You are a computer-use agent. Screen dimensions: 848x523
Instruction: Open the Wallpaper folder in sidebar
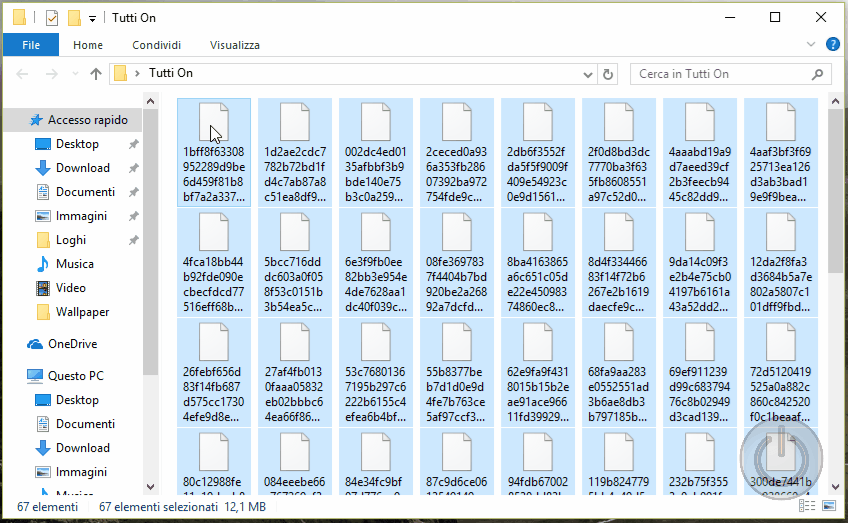pos(82,312)
